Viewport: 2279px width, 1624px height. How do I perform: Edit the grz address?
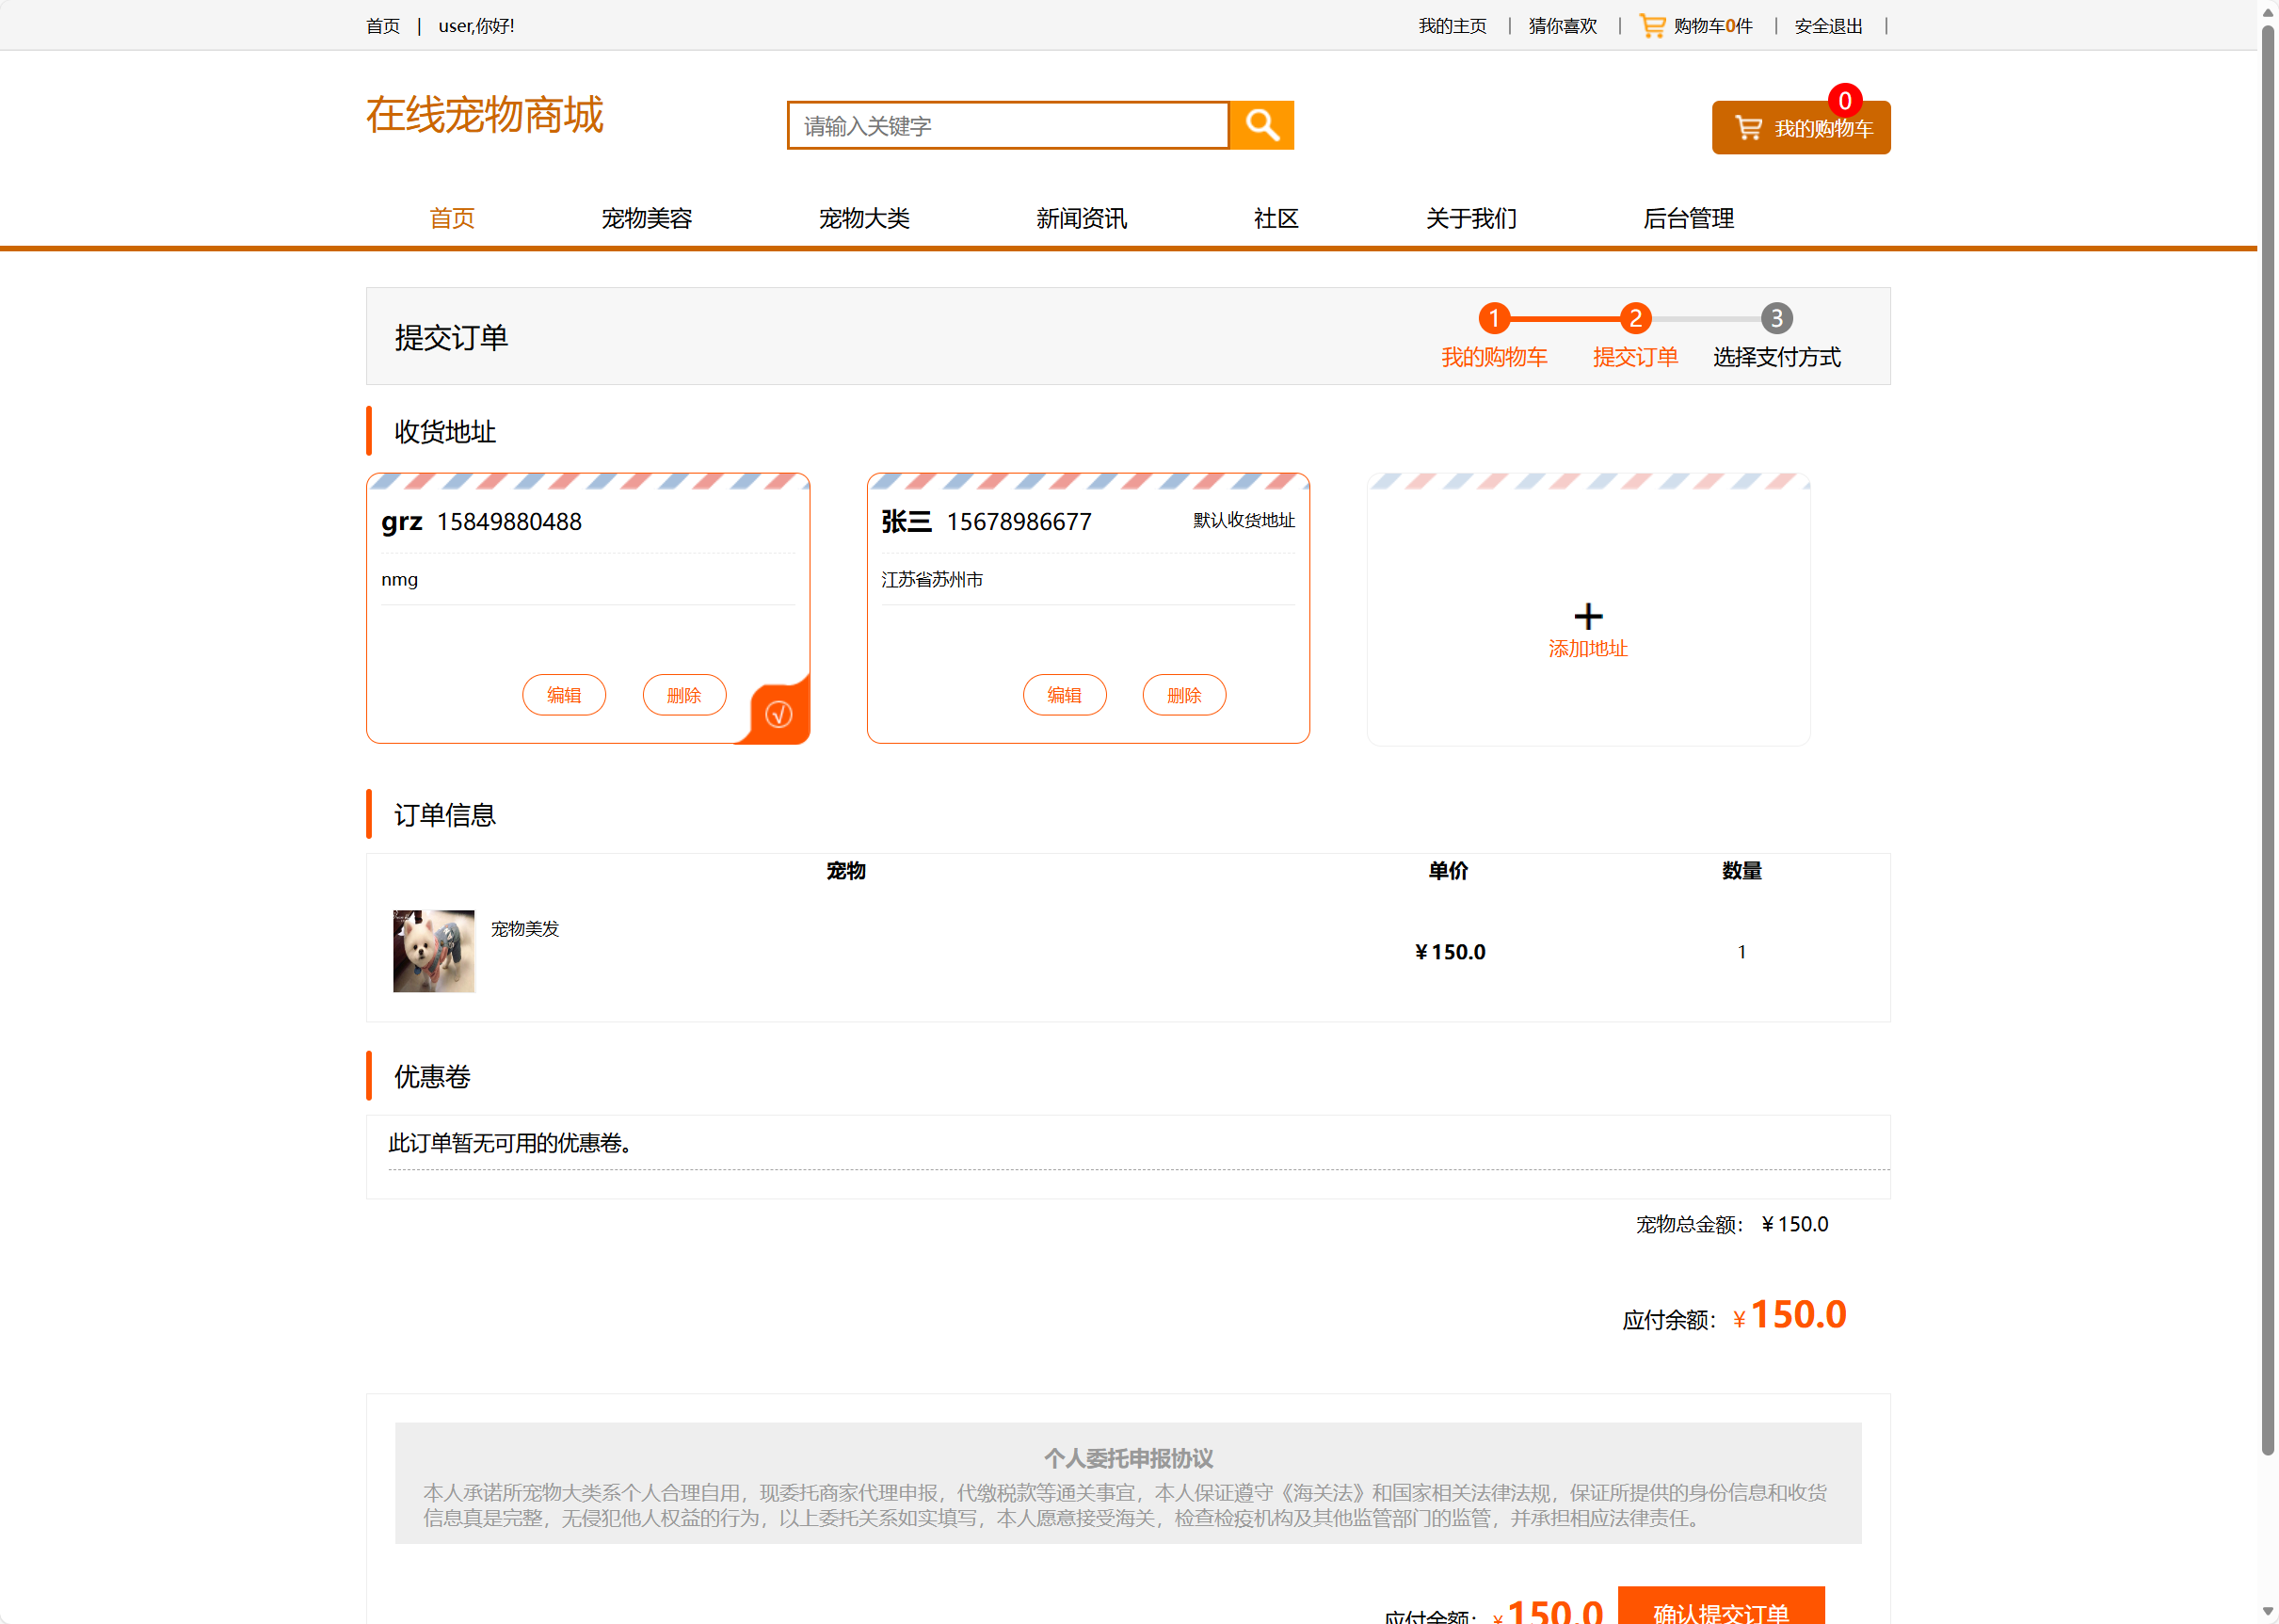pyautogui.click(x=563, y=694)
